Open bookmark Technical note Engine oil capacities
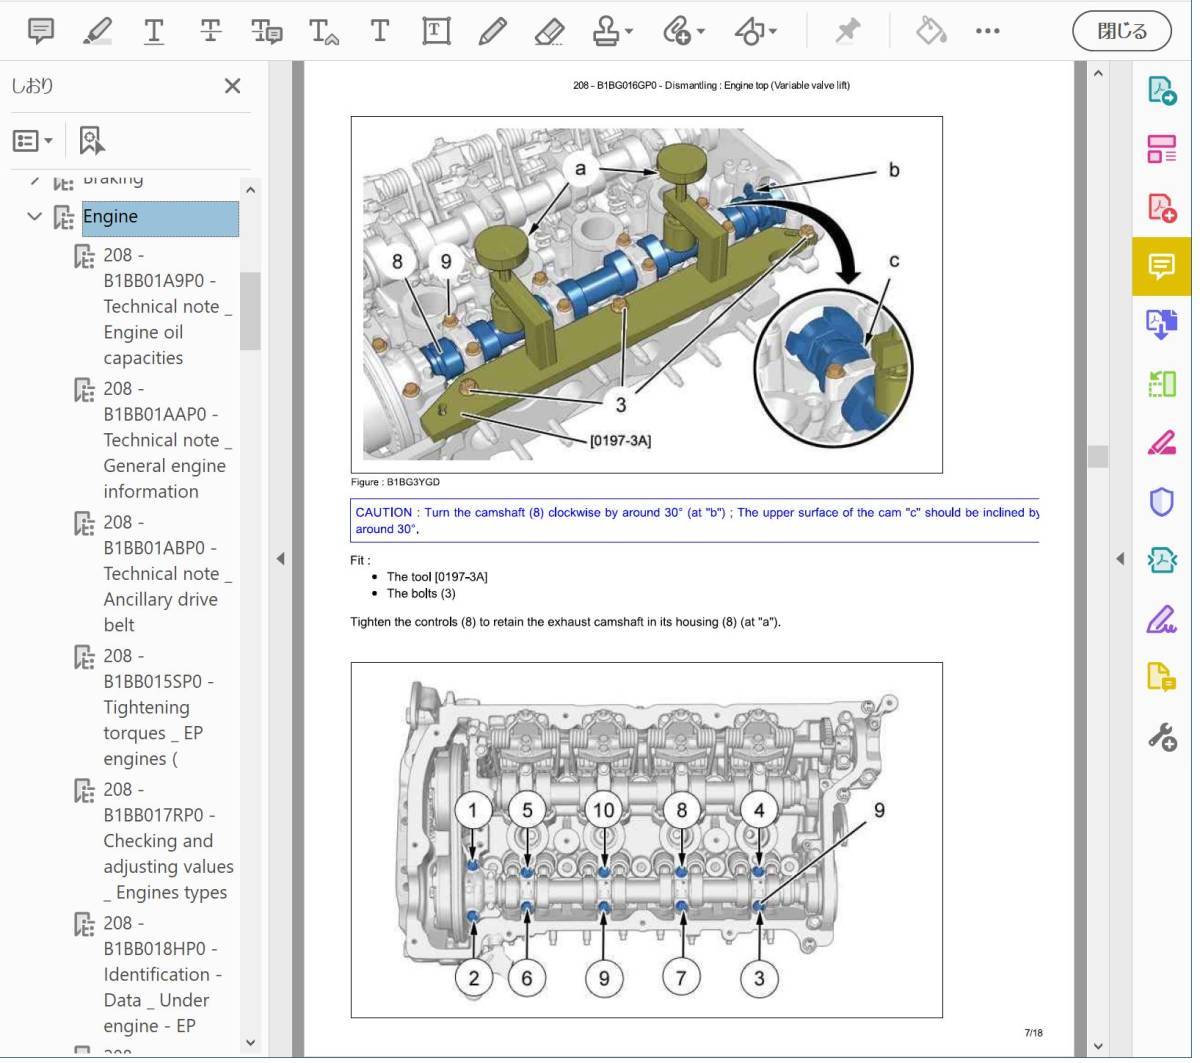 tap(167, 306)
